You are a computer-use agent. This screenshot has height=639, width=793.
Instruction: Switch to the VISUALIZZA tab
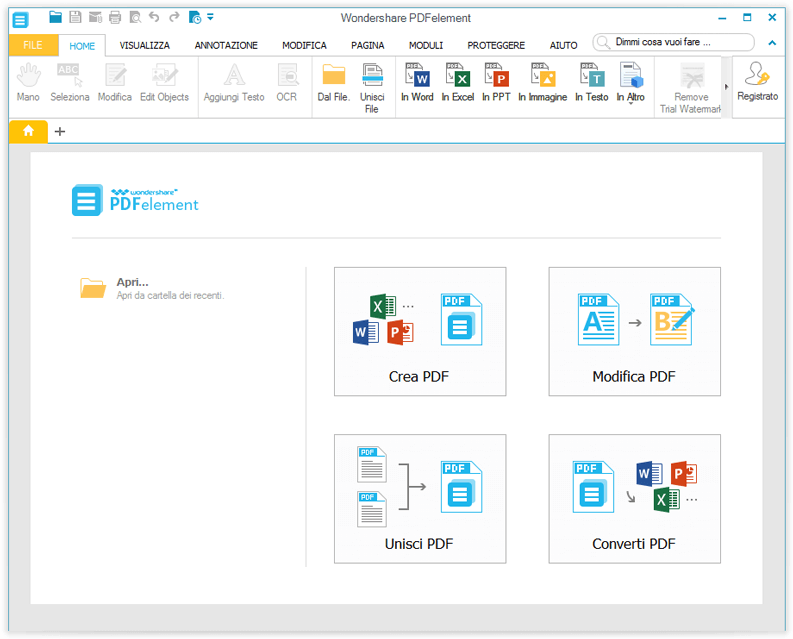[145, 46]
